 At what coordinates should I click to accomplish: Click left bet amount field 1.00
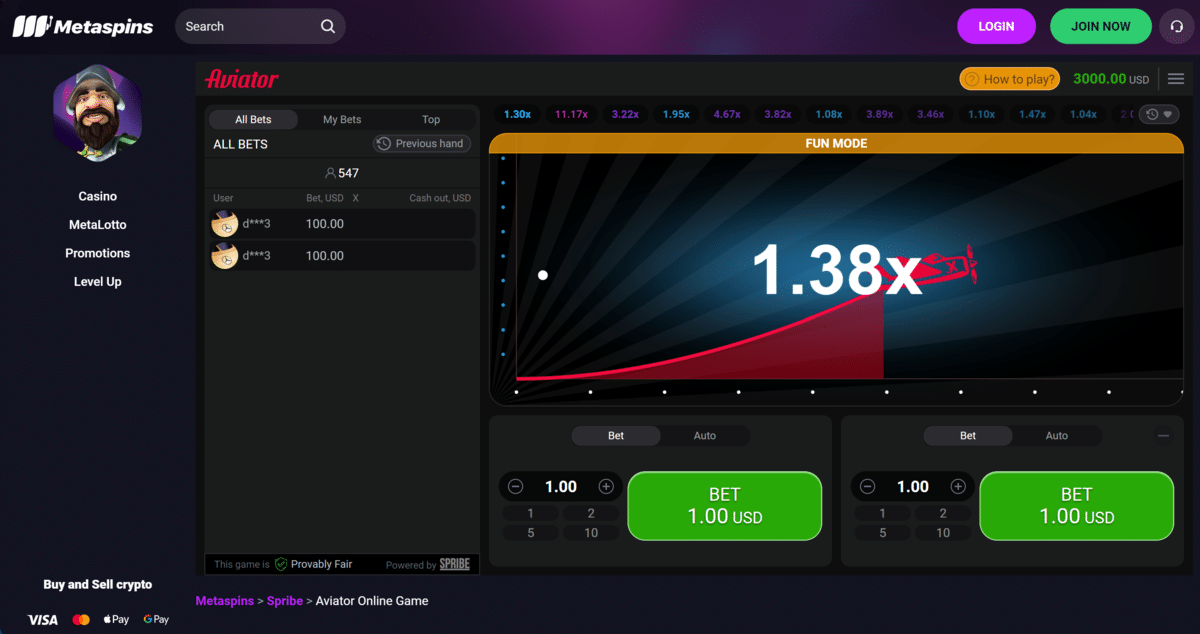click(x=561, y=487)
